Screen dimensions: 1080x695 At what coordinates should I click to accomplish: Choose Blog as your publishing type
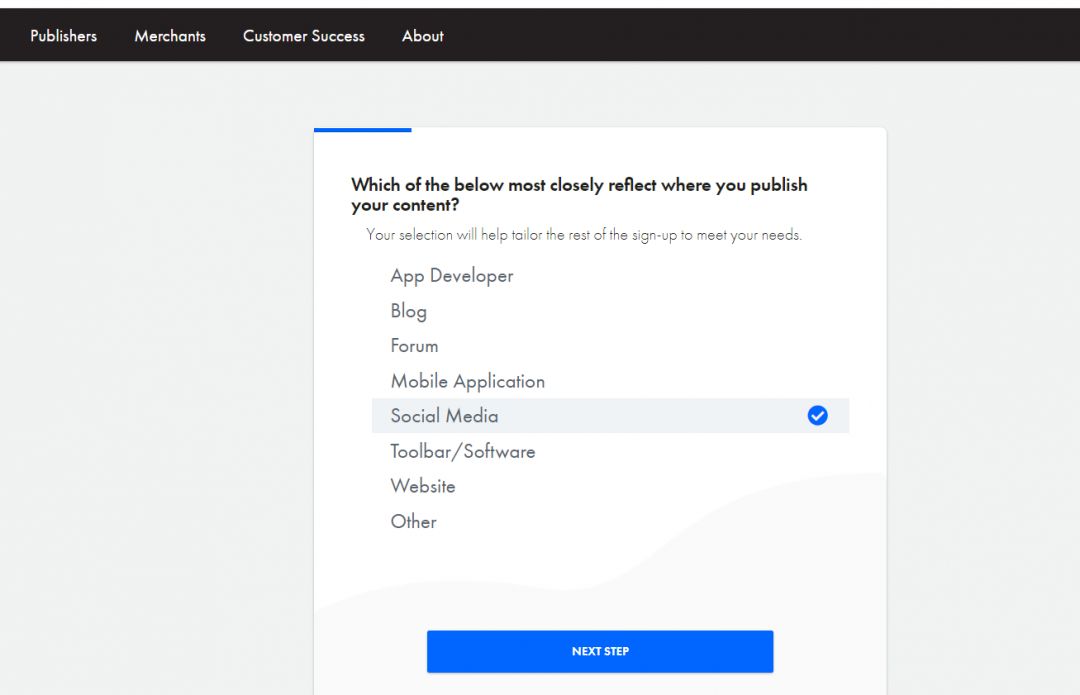click(409, 311)
